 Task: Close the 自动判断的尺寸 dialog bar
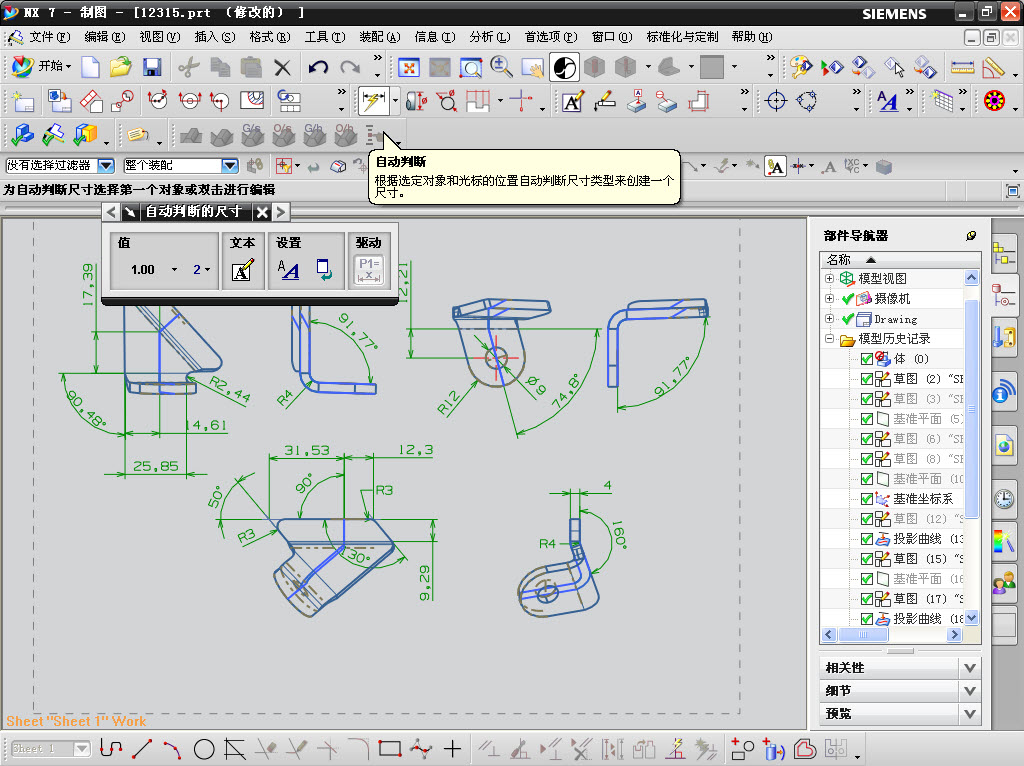pyautogui.click(x=262, y=212)
